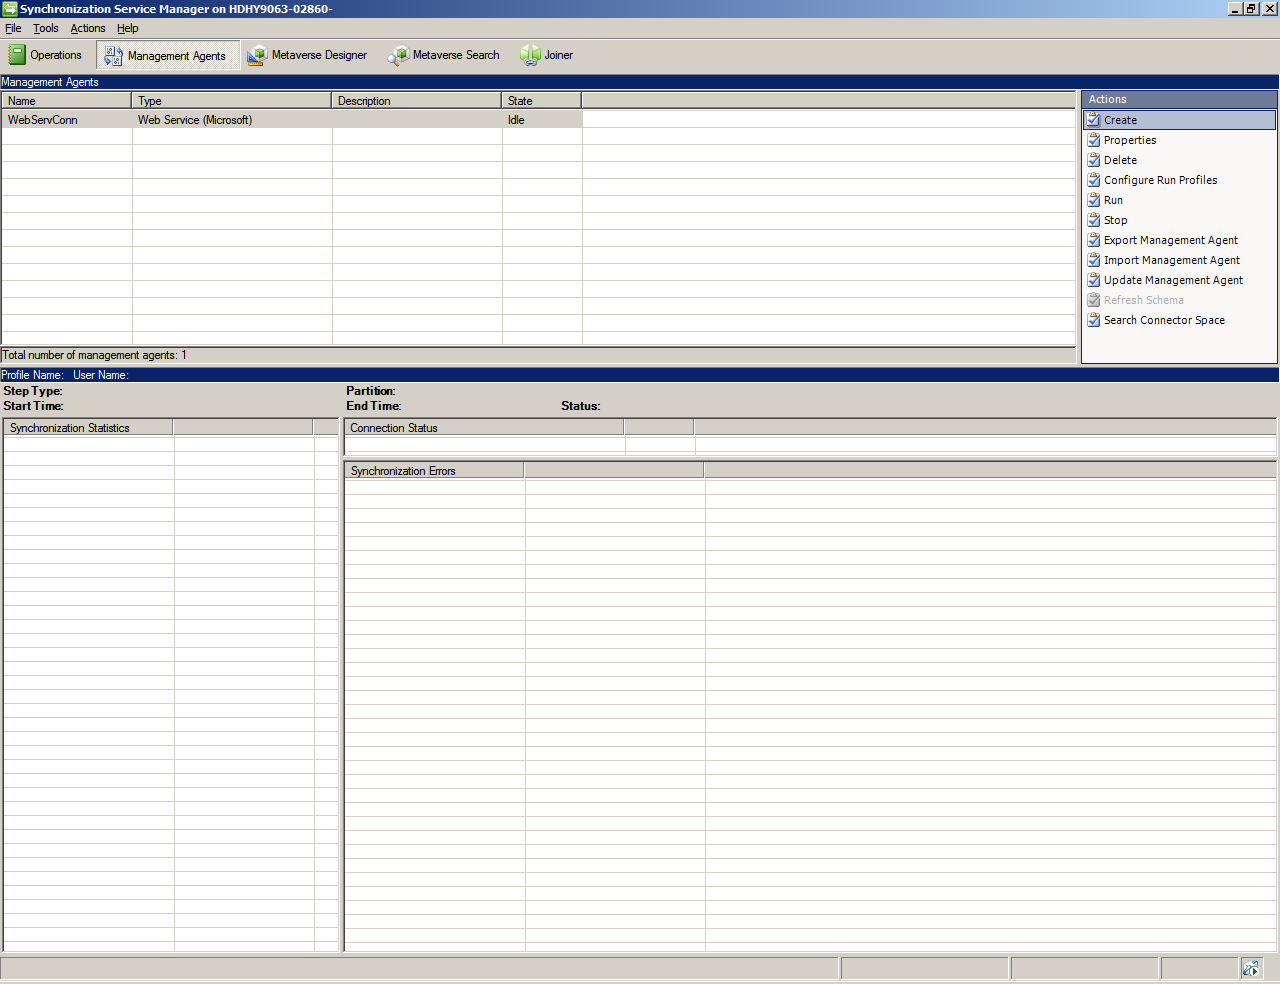Click 'Total number of management agents: 1' text
The image size is (1280, 984).
point(94,355)
